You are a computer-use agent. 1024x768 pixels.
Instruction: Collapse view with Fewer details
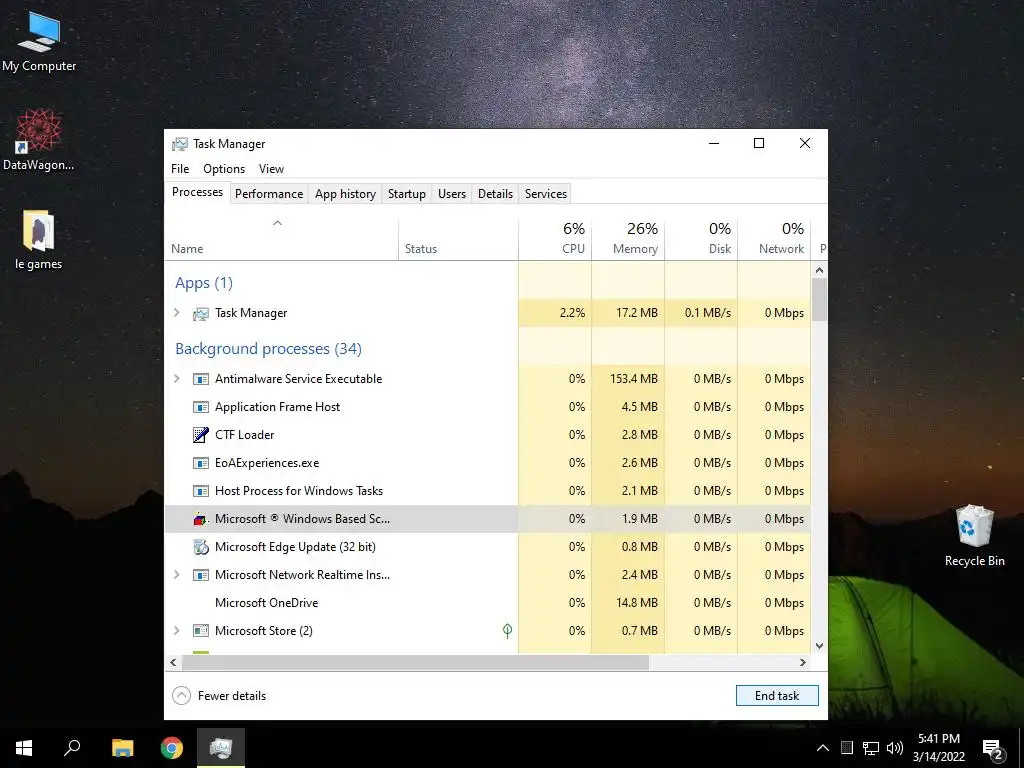click(219, 696)
